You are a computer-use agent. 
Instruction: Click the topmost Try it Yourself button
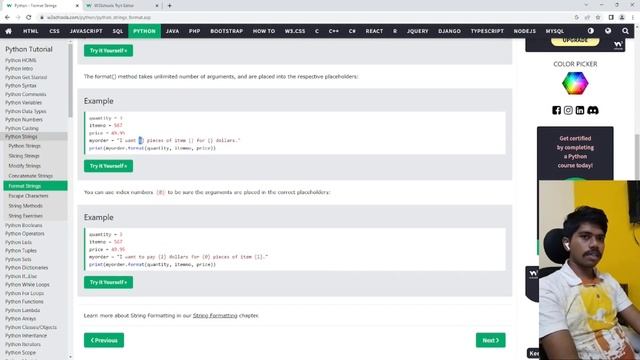pos(108,51)
